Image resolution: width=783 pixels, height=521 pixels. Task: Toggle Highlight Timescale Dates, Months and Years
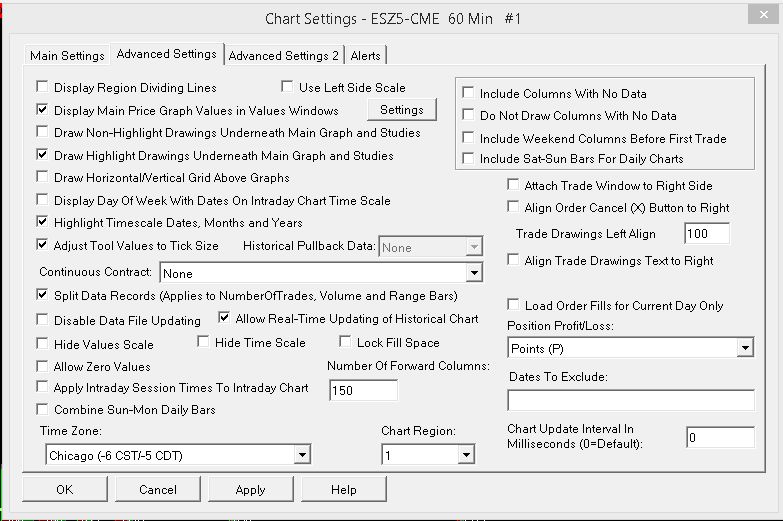[x=42, y=222]
